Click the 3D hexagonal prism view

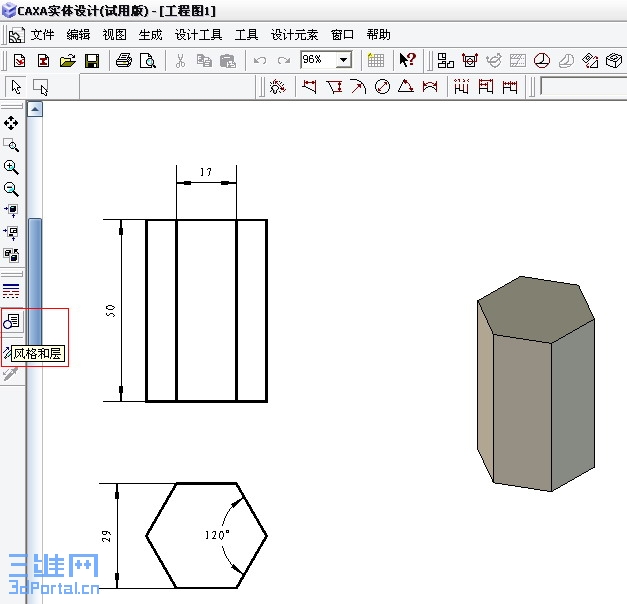[x=536, y=384]
